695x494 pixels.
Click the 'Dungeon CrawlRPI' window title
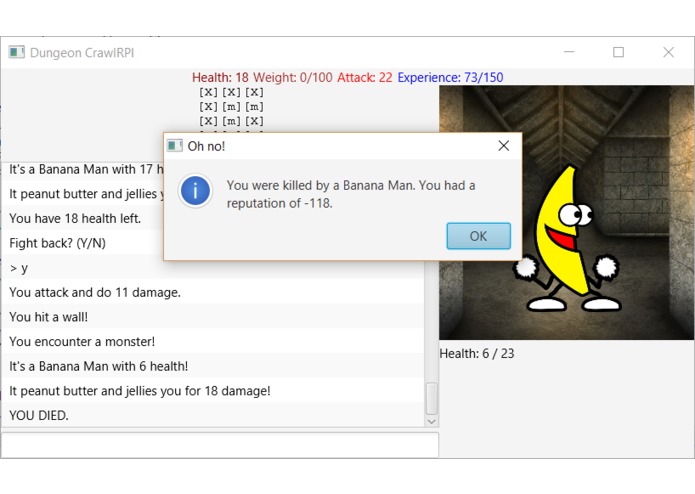82,53
